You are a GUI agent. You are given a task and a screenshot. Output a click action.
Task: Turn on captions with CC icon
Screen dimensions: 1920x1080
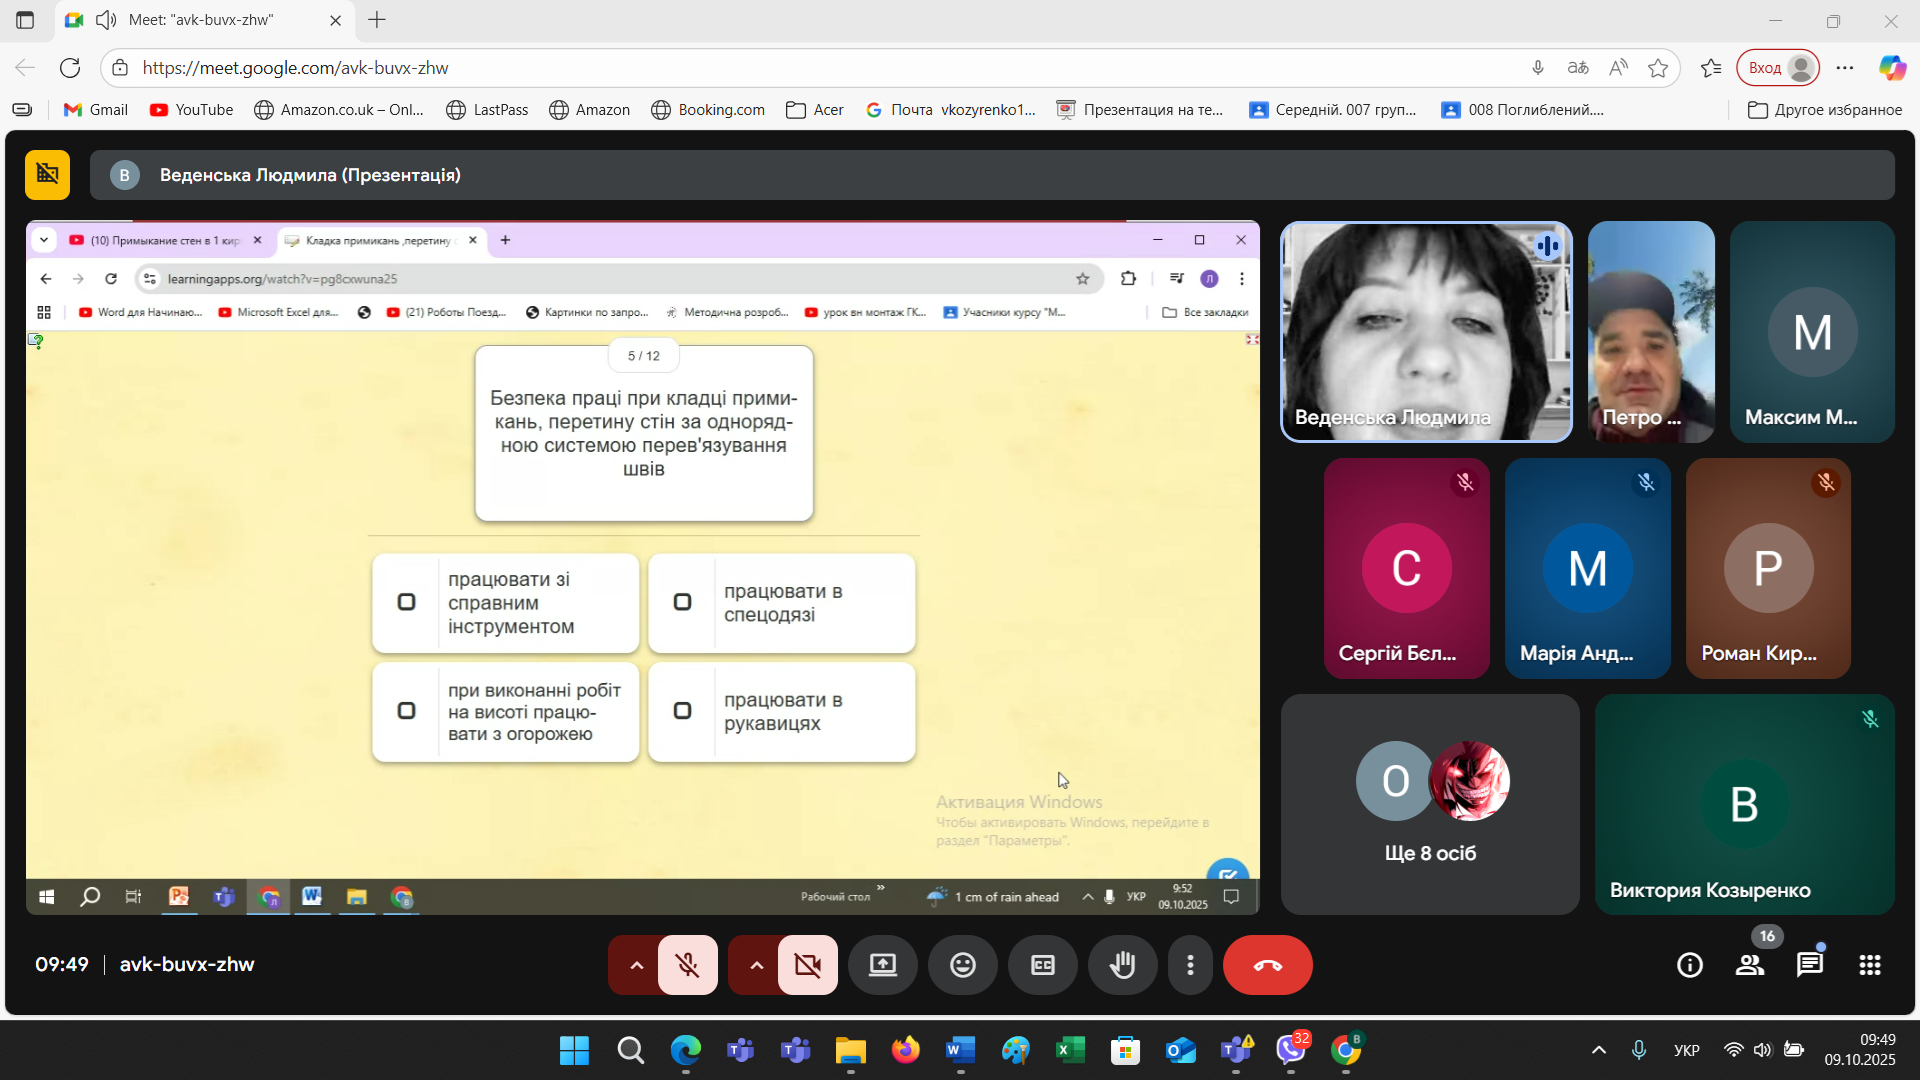pos(1042,965)
